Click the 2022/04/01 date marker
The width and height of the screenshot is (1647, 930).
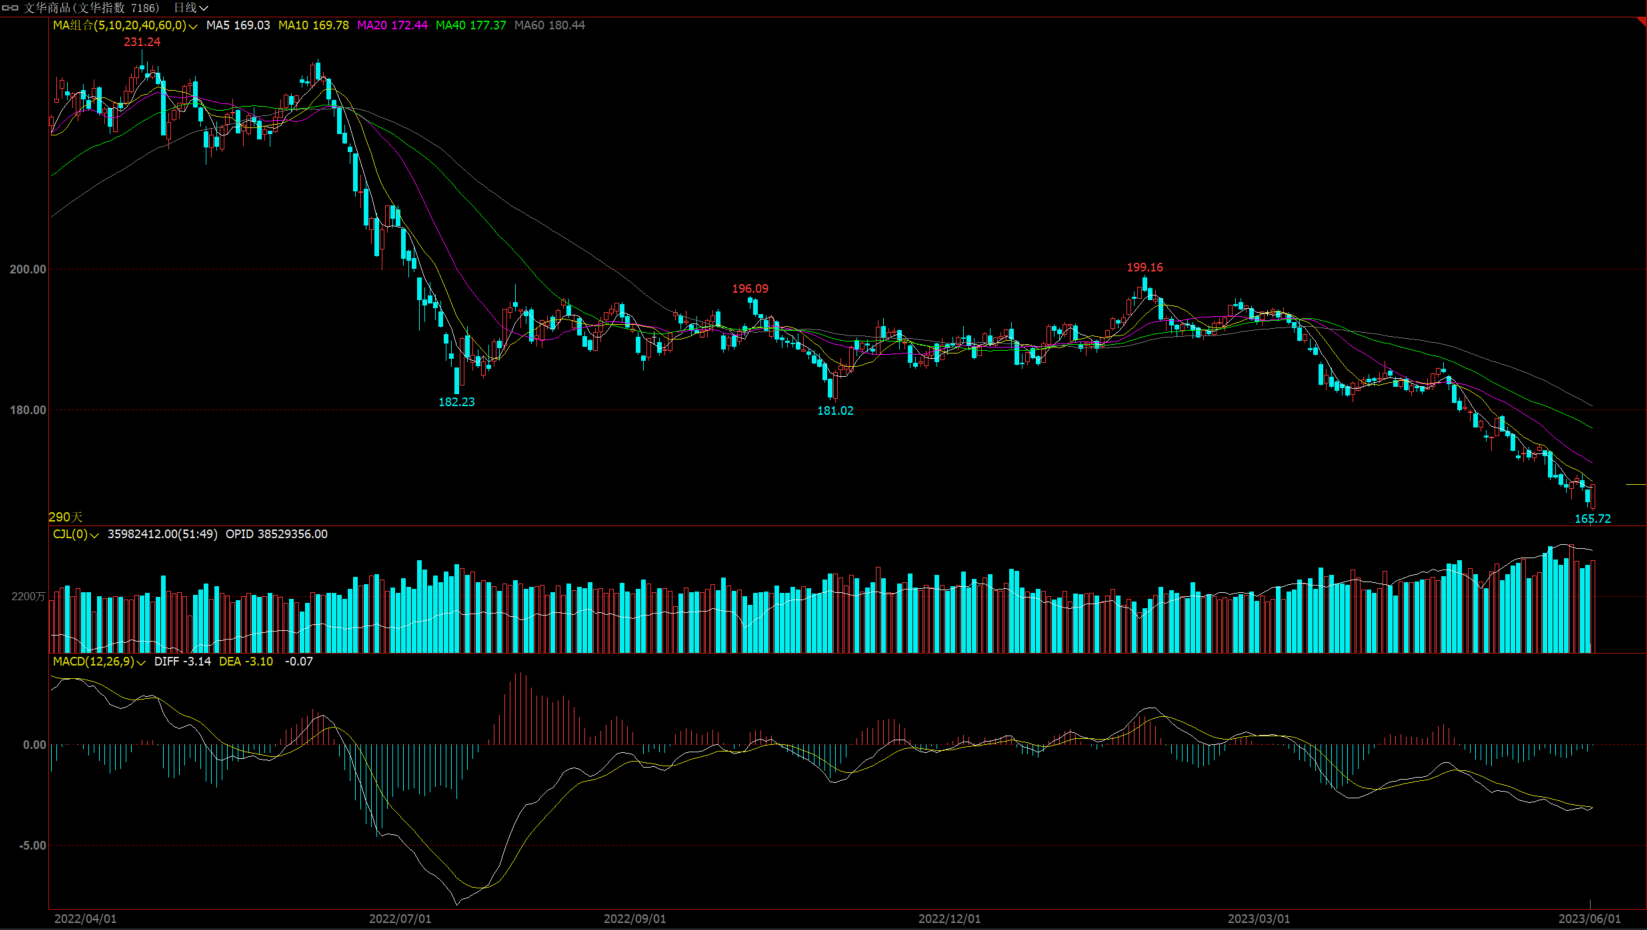coord(85,919)
